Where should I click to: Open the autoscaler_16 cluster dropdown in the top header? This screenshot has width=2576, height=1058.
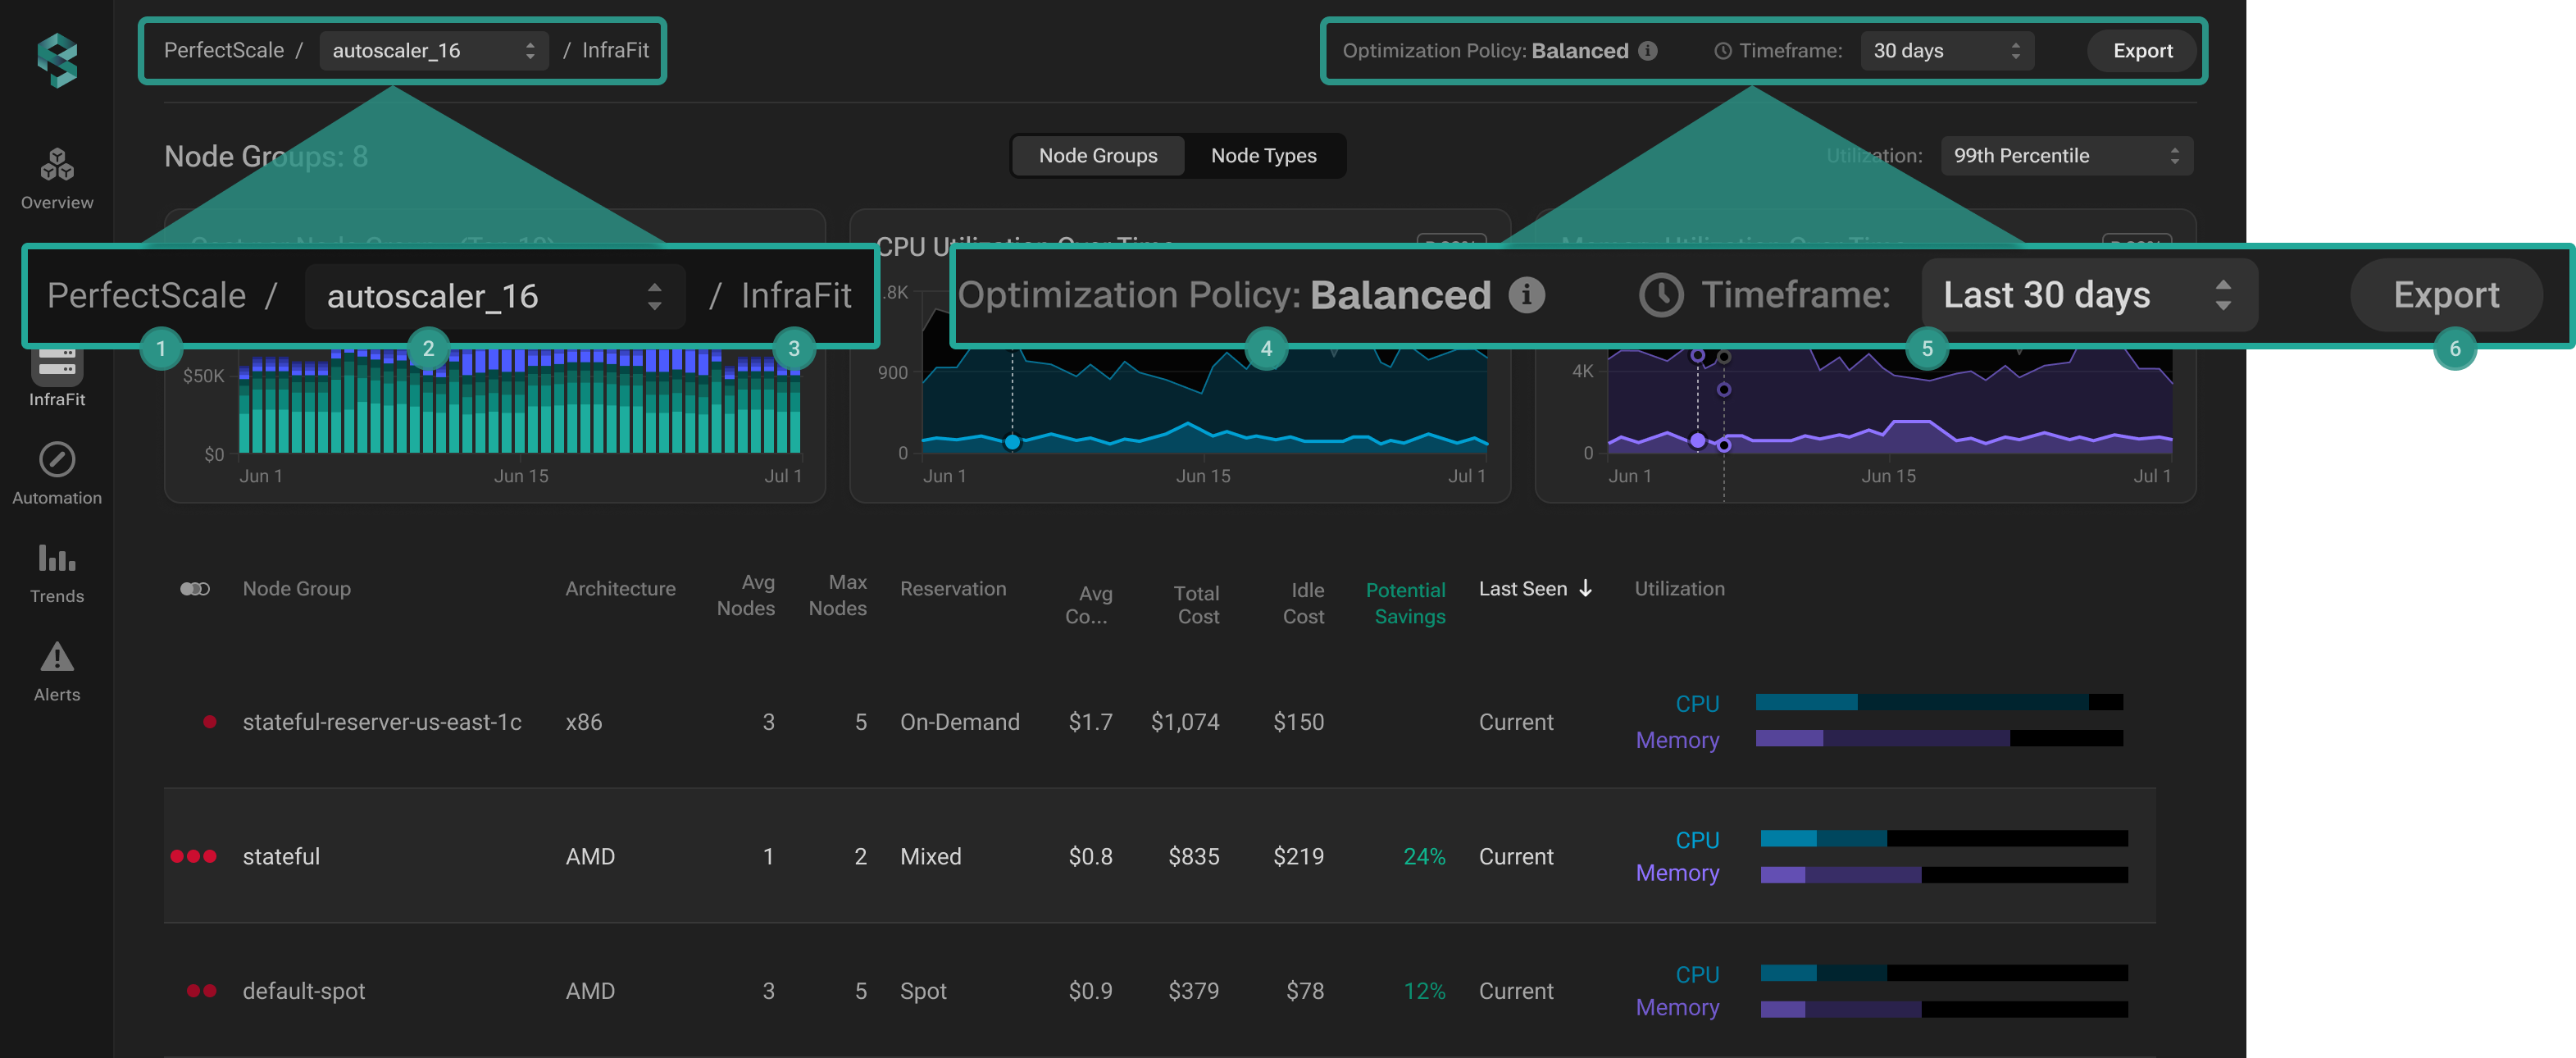click(434, 51)
